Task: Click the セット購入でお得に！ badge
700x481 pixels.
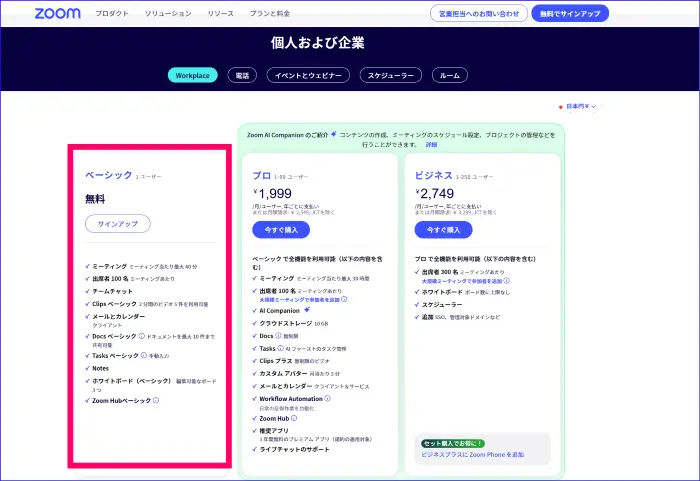Action: point(453,443)
